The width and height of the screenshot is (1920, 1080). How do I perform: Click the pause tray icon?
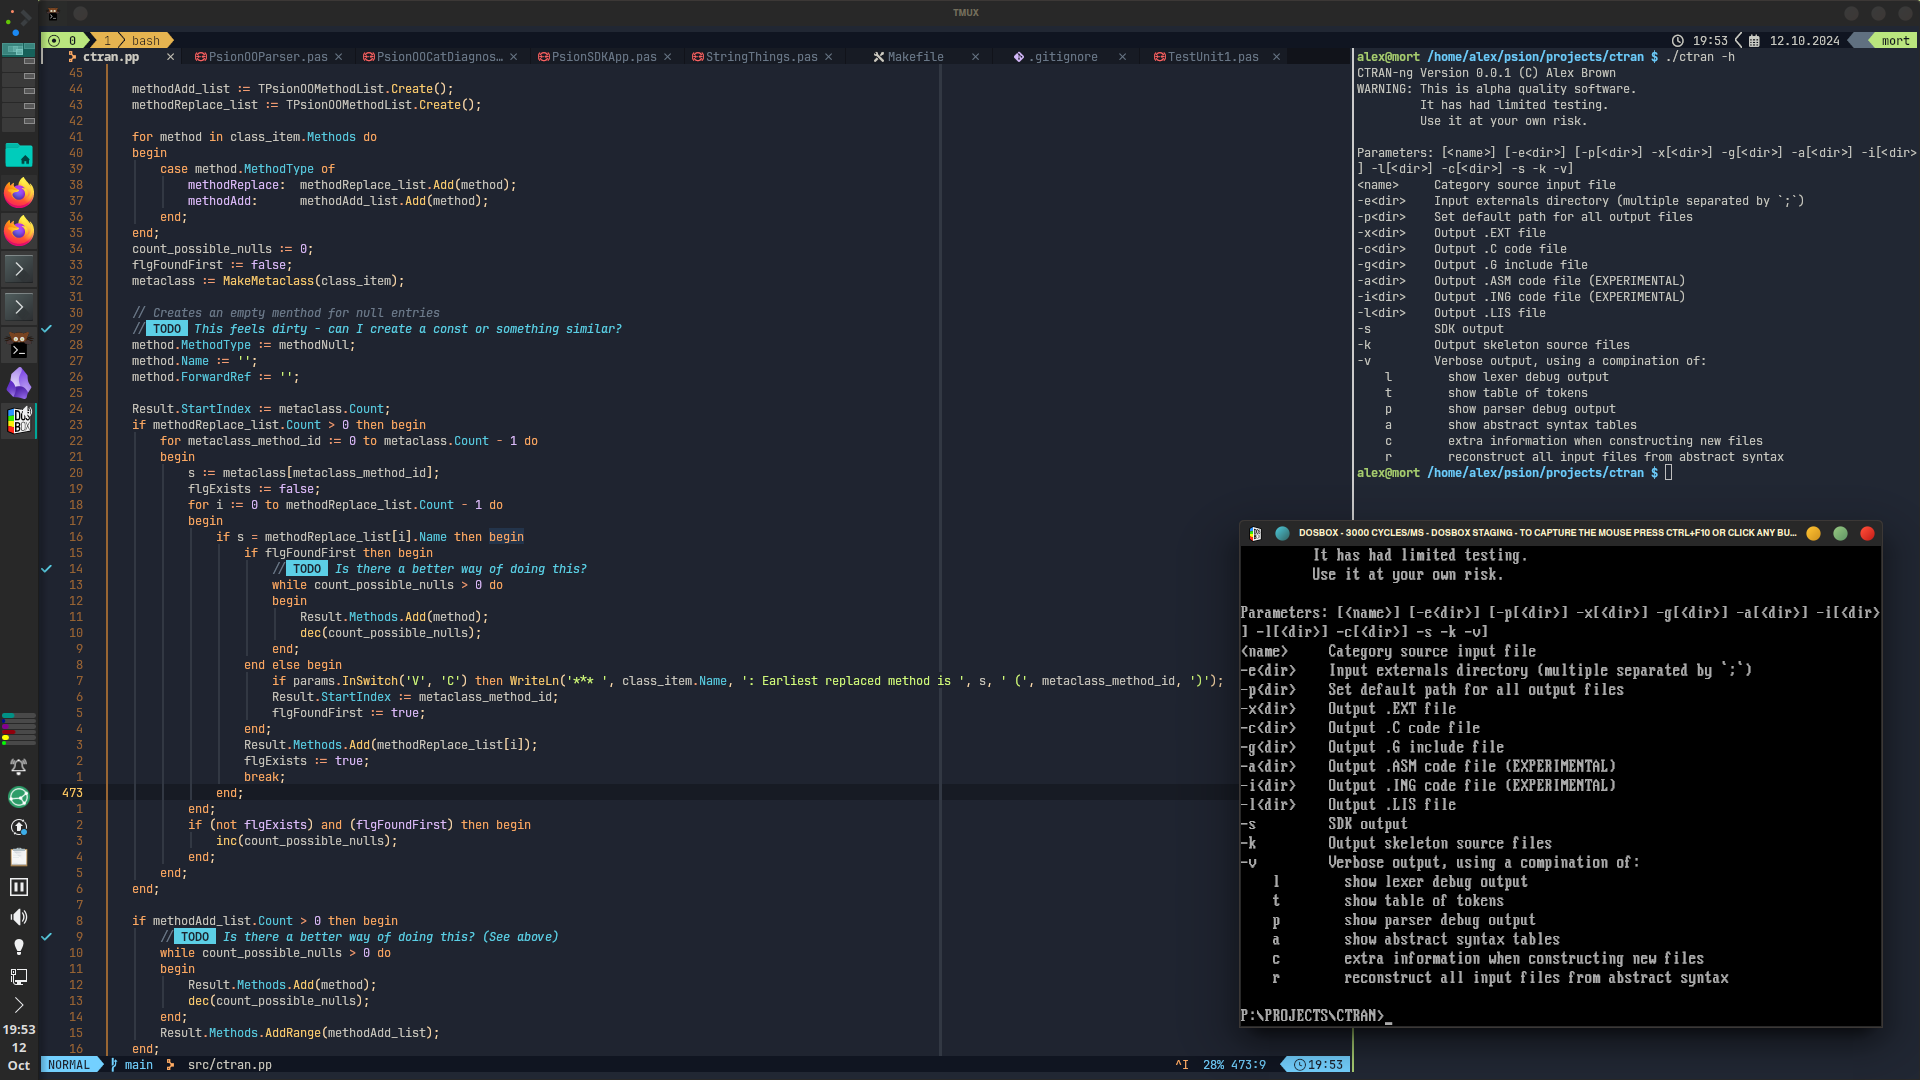click(18, 887)
